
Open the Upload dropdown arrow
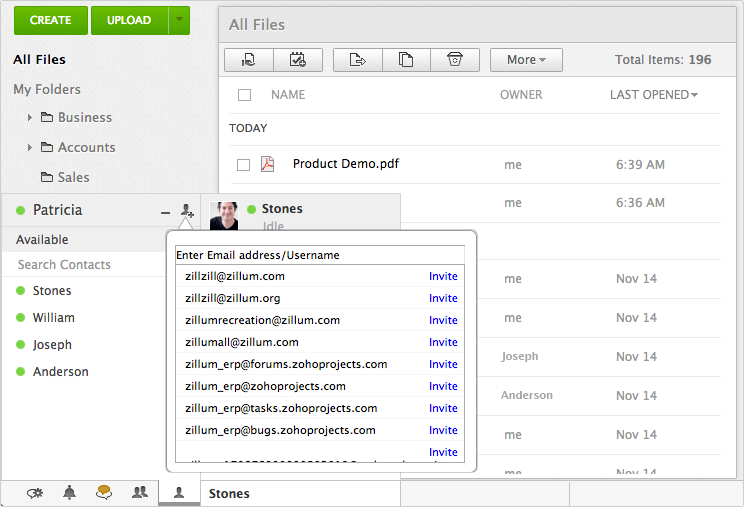(x=179, y=20)
